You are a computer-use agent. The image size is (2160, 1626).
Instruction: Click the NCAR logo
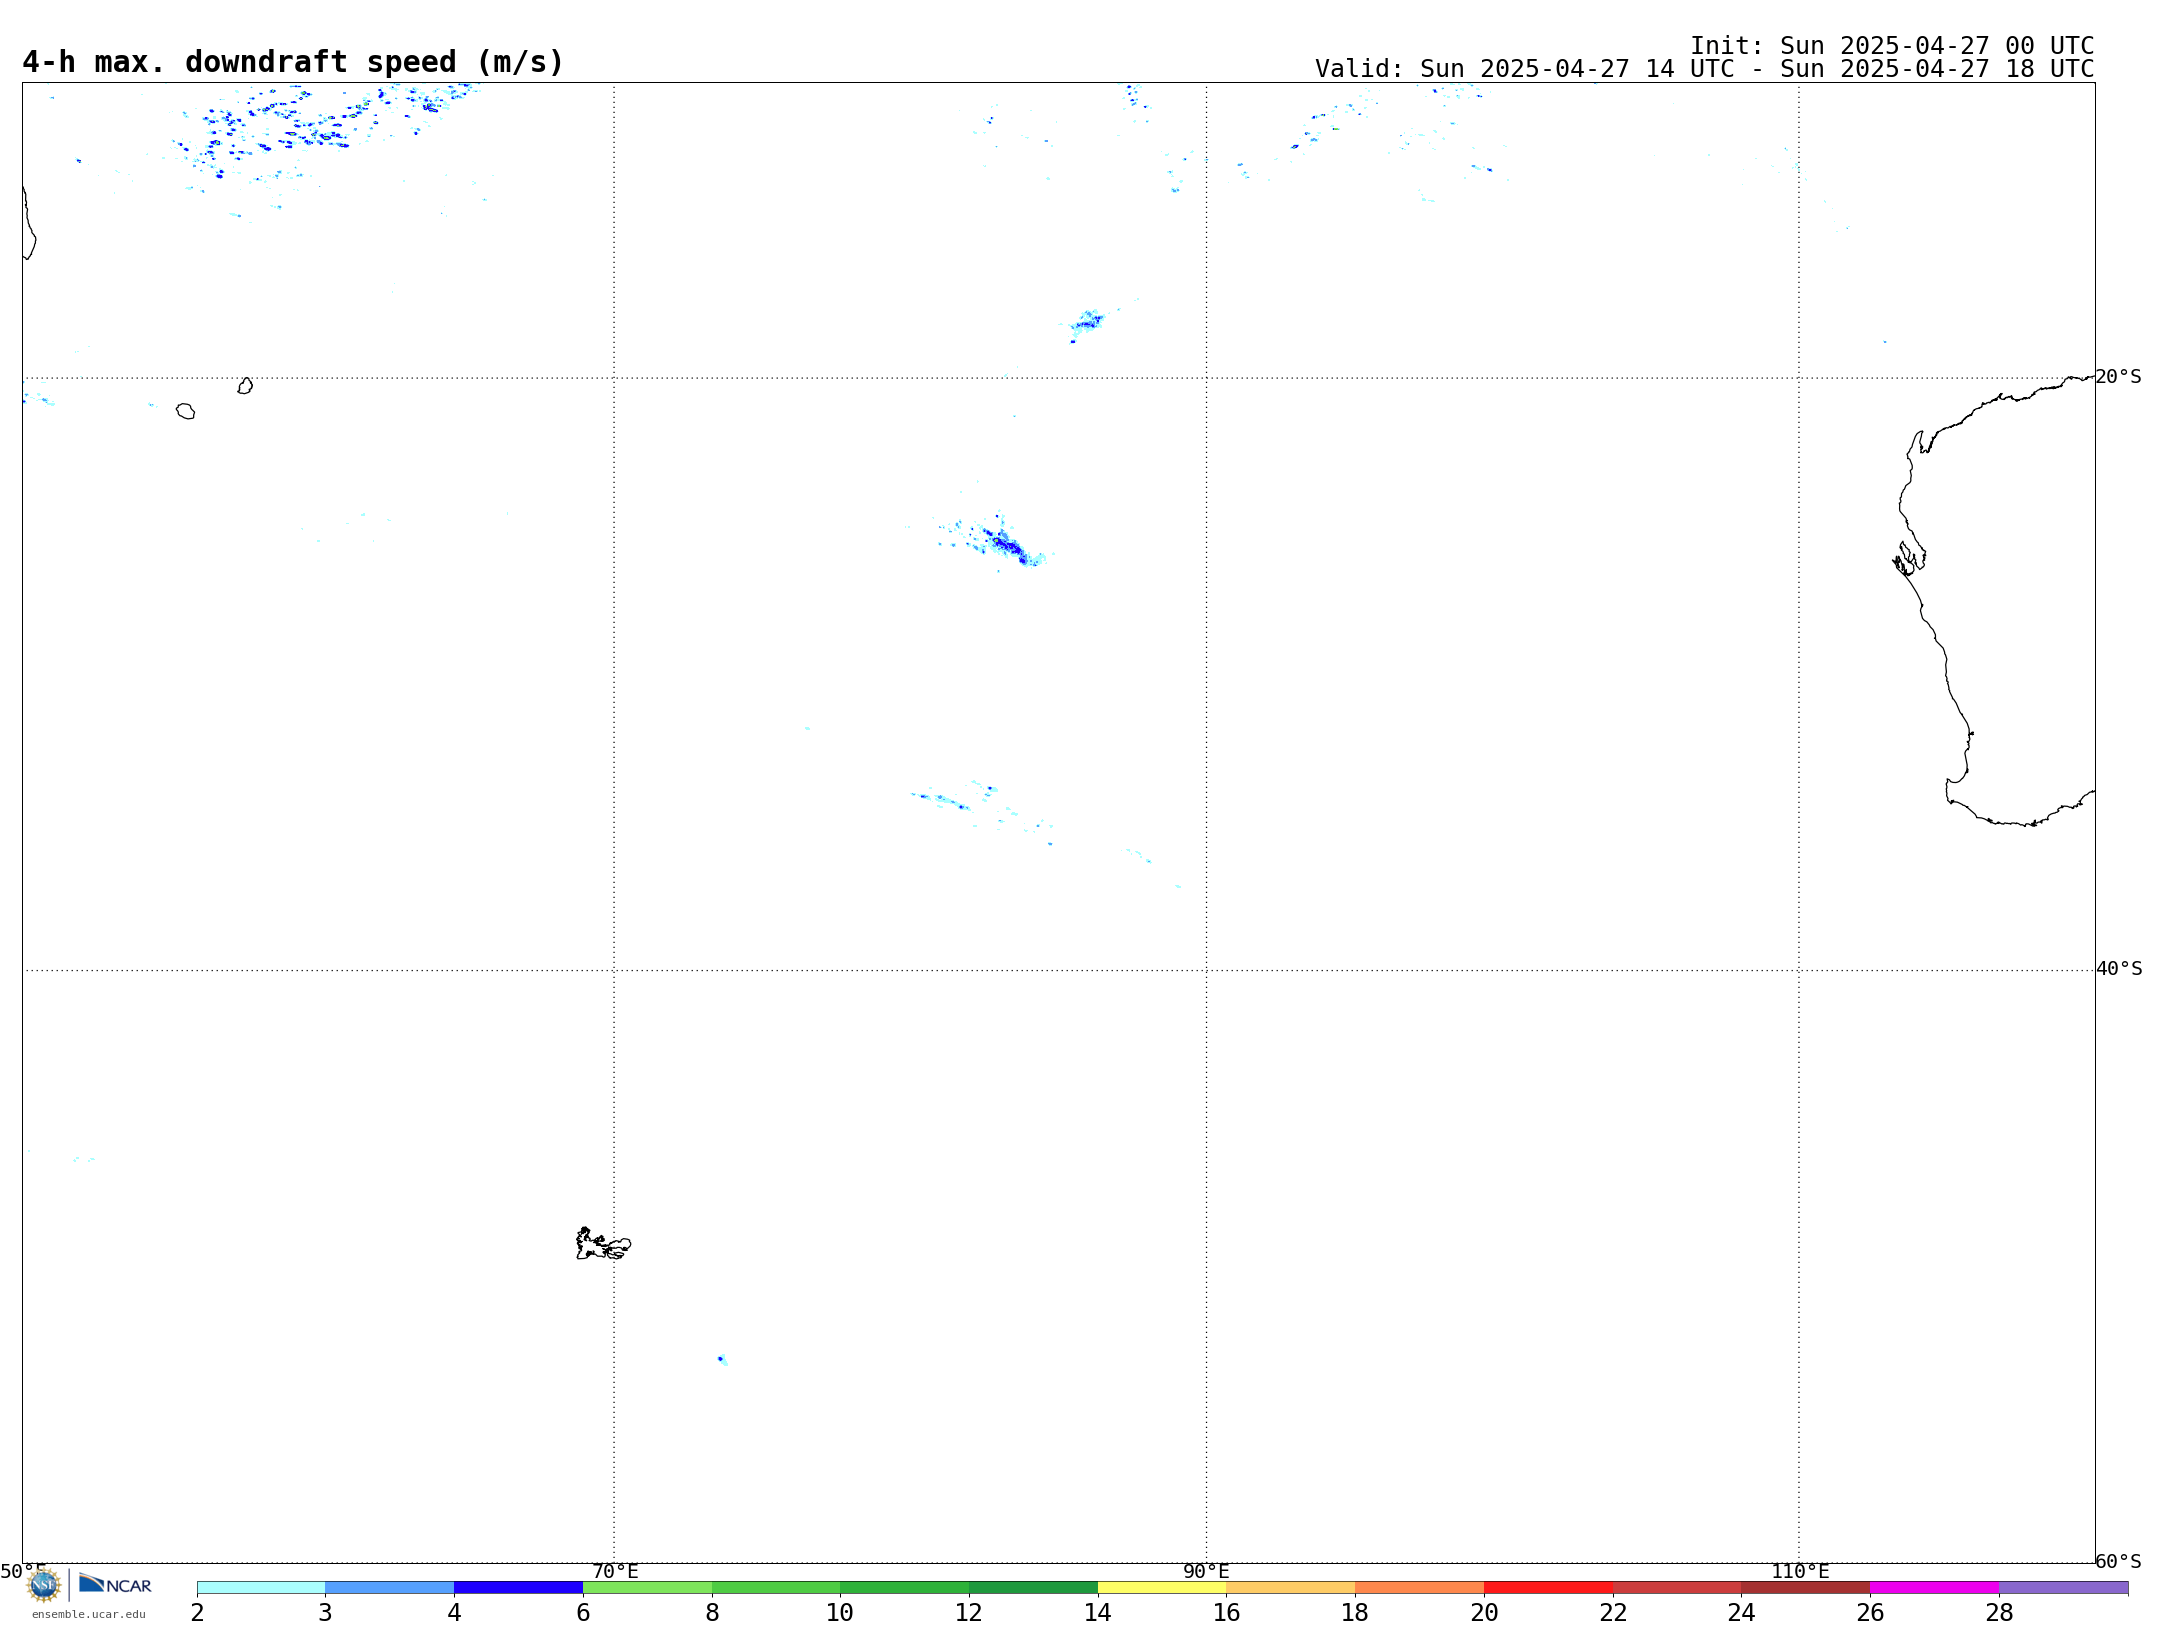(115, 1584)
